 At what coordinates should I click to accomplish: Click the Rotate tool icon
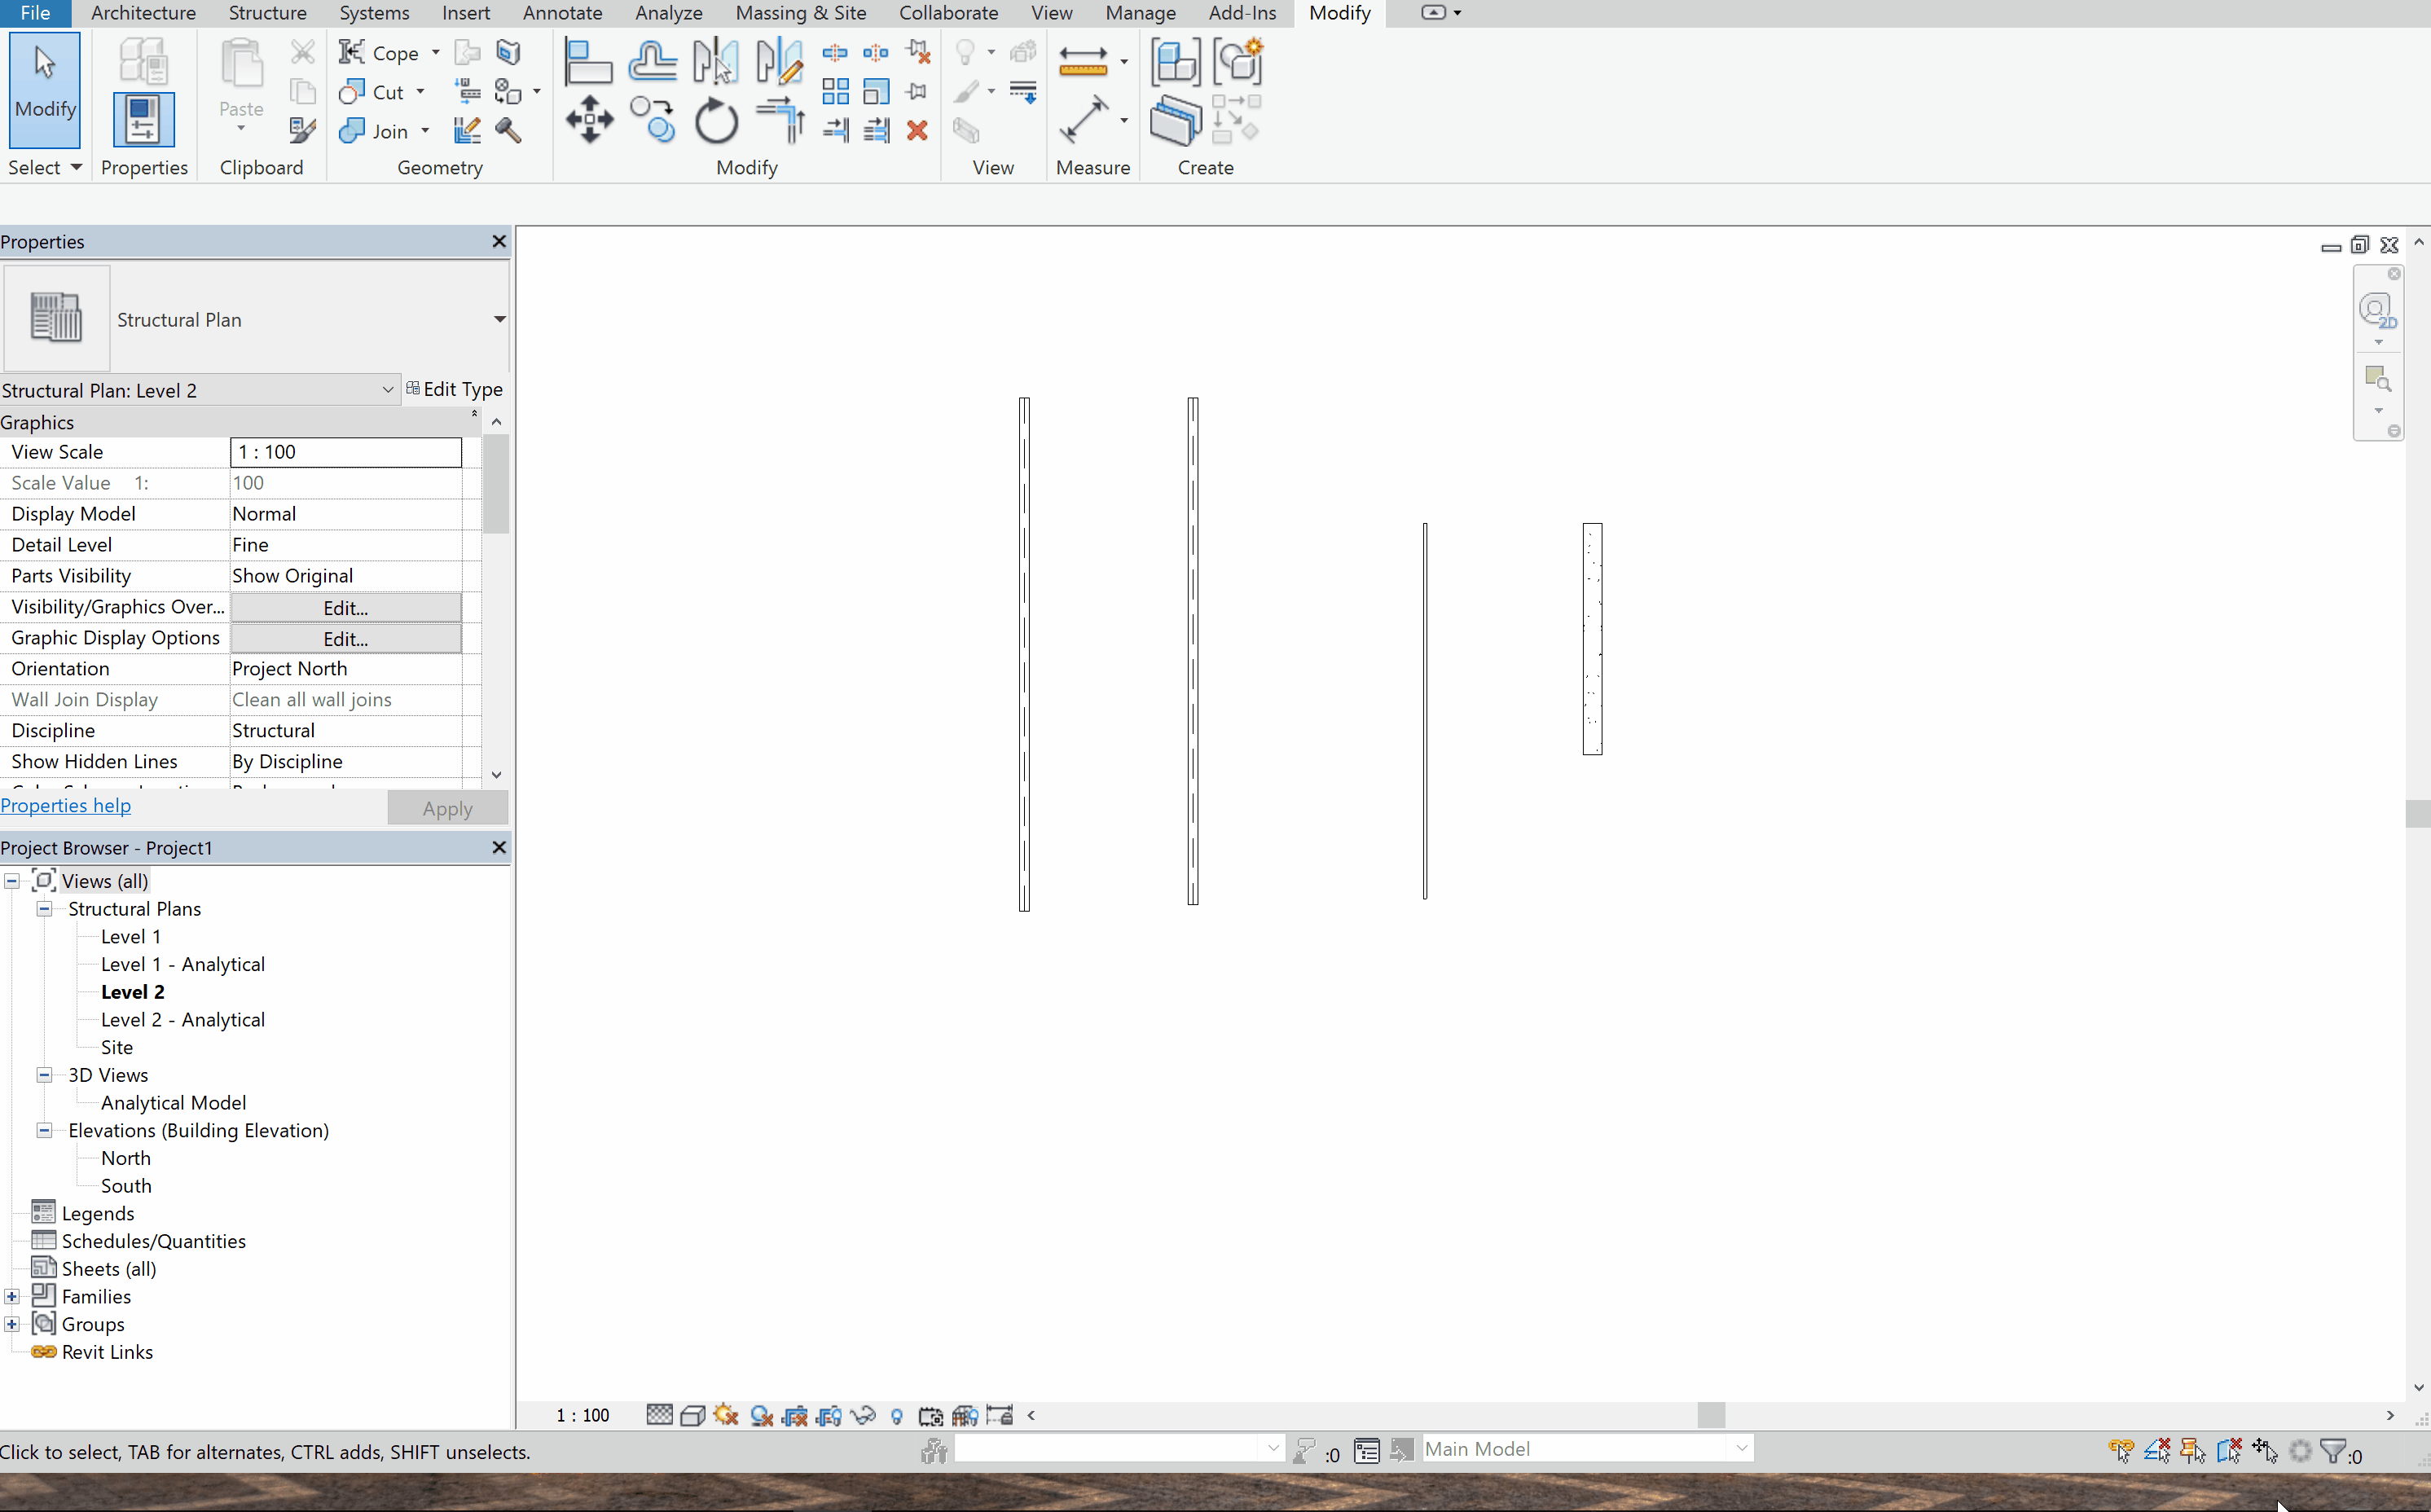[x=716, y=121]
